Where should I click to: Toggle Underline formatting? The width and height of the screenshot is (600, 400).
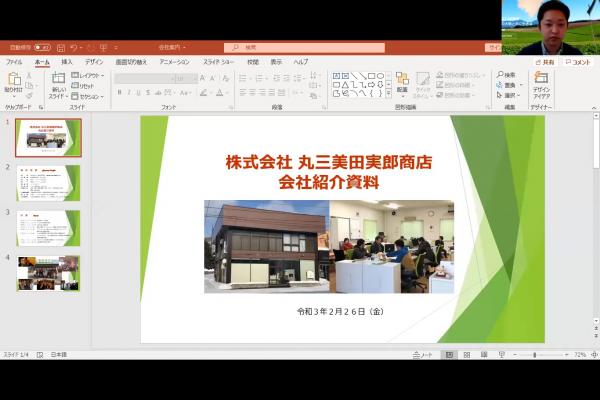[x=139, y=93]
